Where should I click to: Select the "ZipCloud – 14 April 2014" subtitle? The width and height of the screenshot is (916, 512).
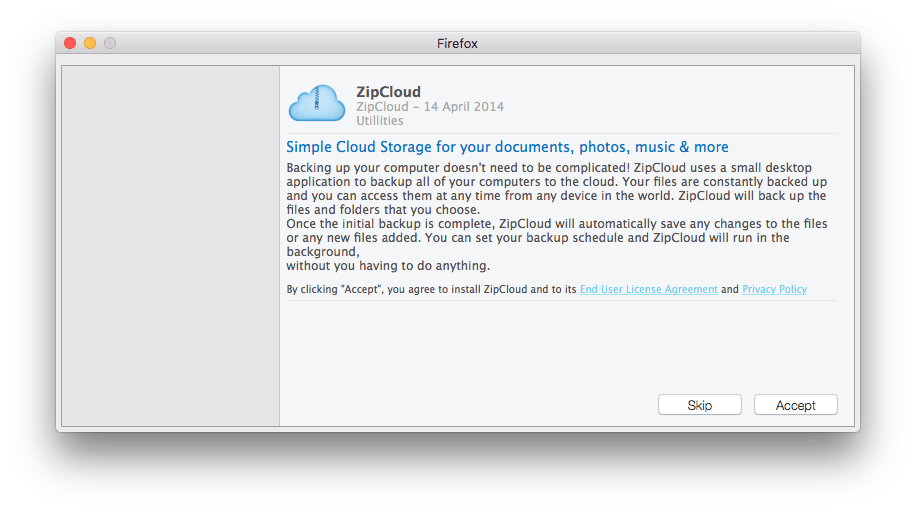tap(430, 107)
